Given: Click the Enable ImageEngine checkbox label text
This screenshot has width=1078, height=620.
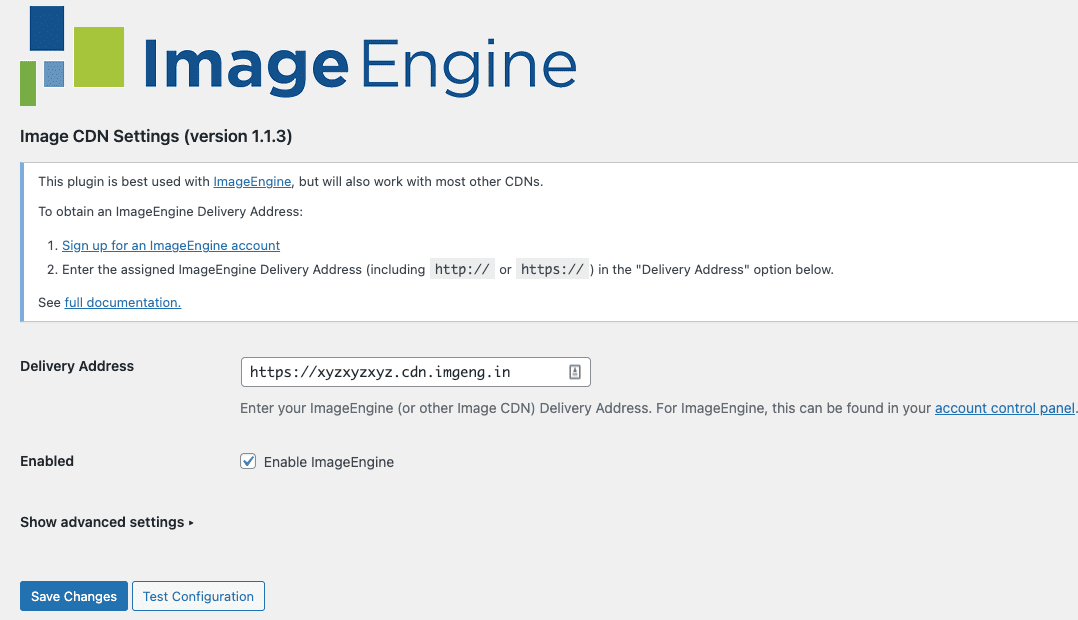Looking at the screenshot, I should point(329,462).
